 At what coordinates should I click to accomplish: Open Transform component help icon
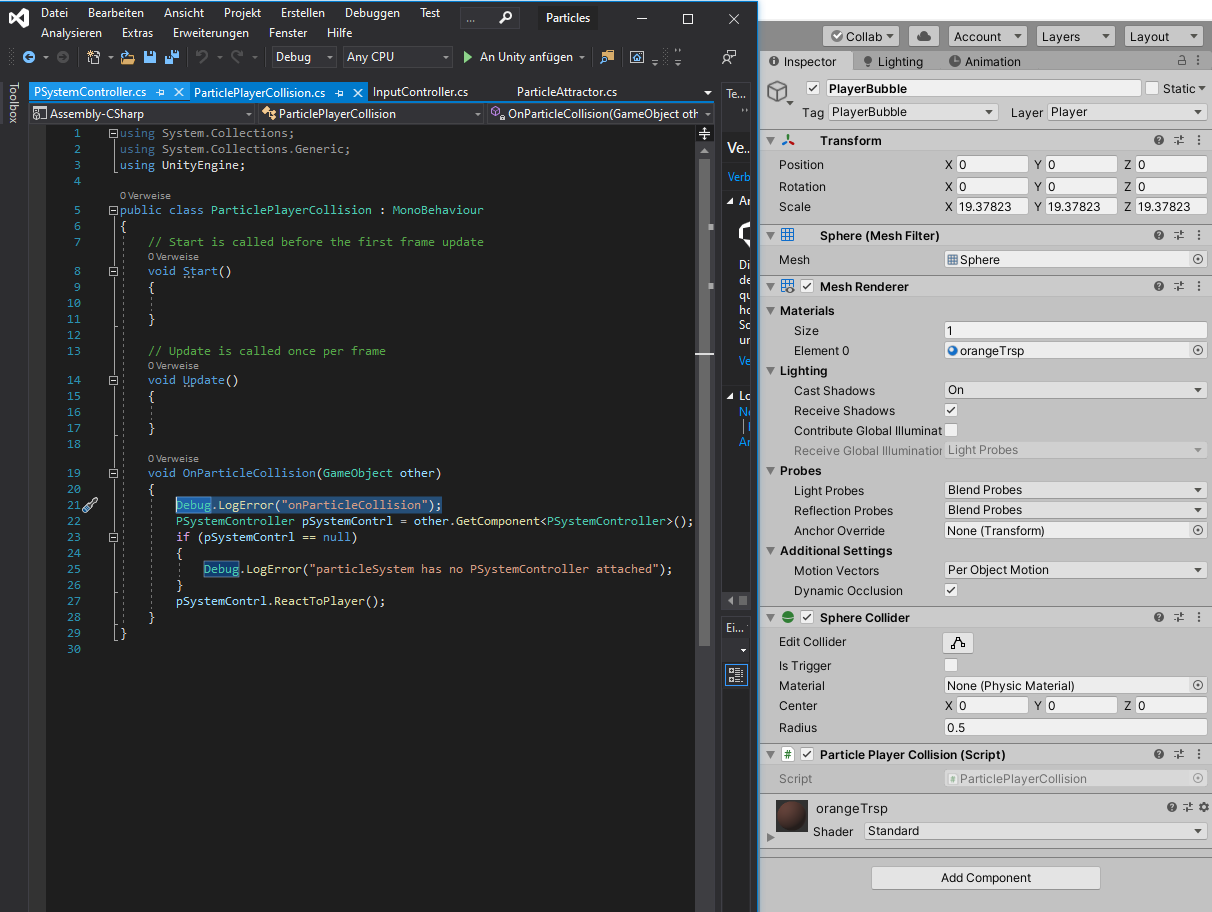pyautogui.click(x=1159, y=140)
